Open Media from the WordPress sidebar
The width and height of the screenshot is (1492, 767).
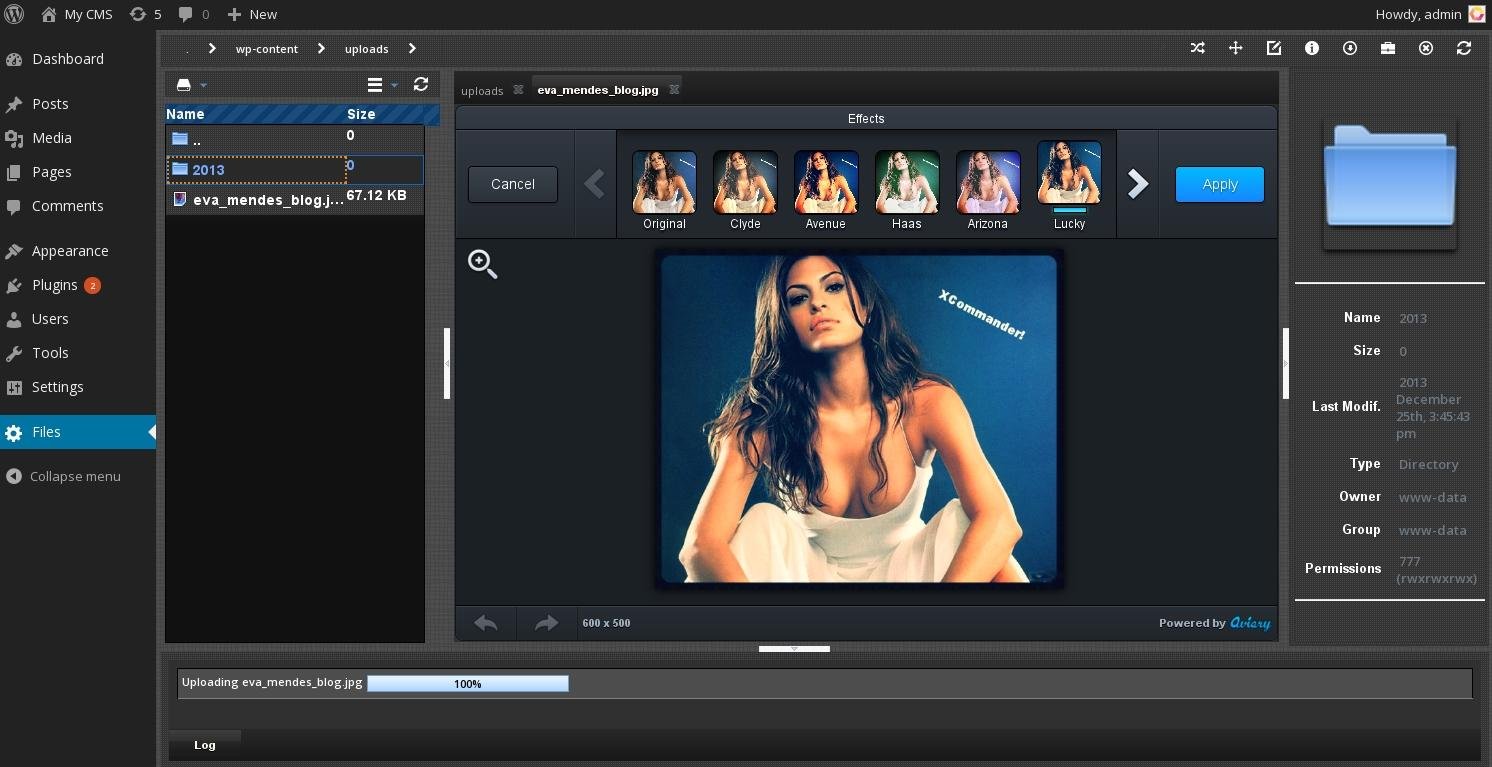point(51,138)
